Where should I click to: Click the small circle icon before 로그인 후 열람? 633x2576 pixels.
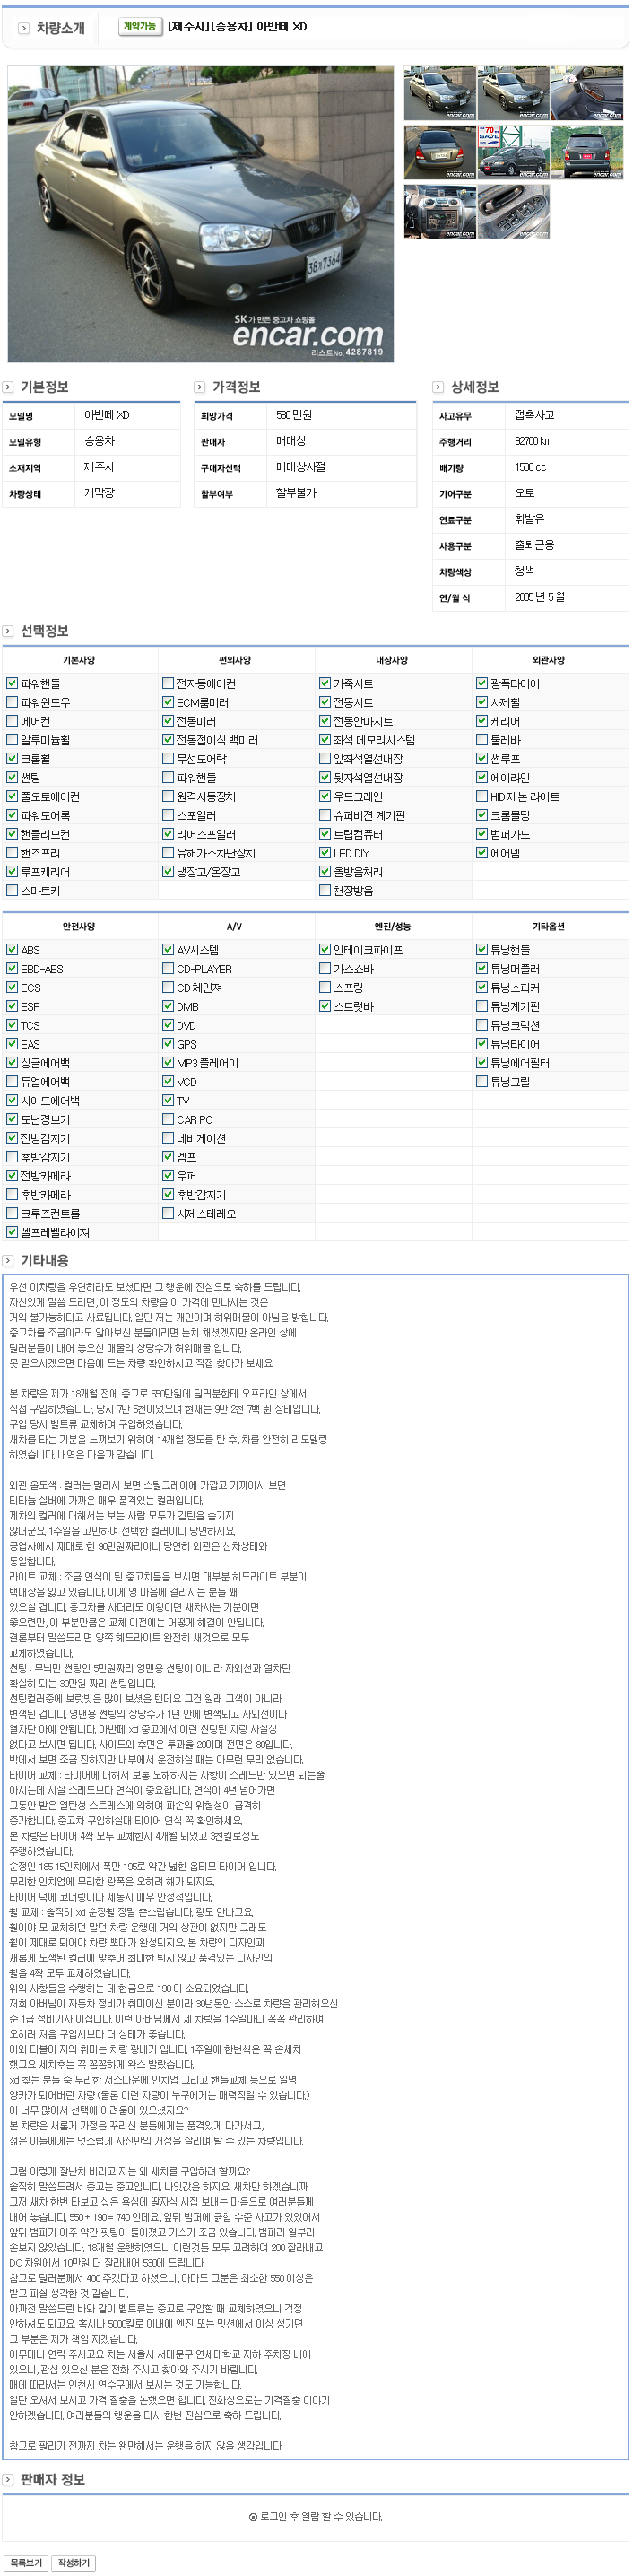253,2517
